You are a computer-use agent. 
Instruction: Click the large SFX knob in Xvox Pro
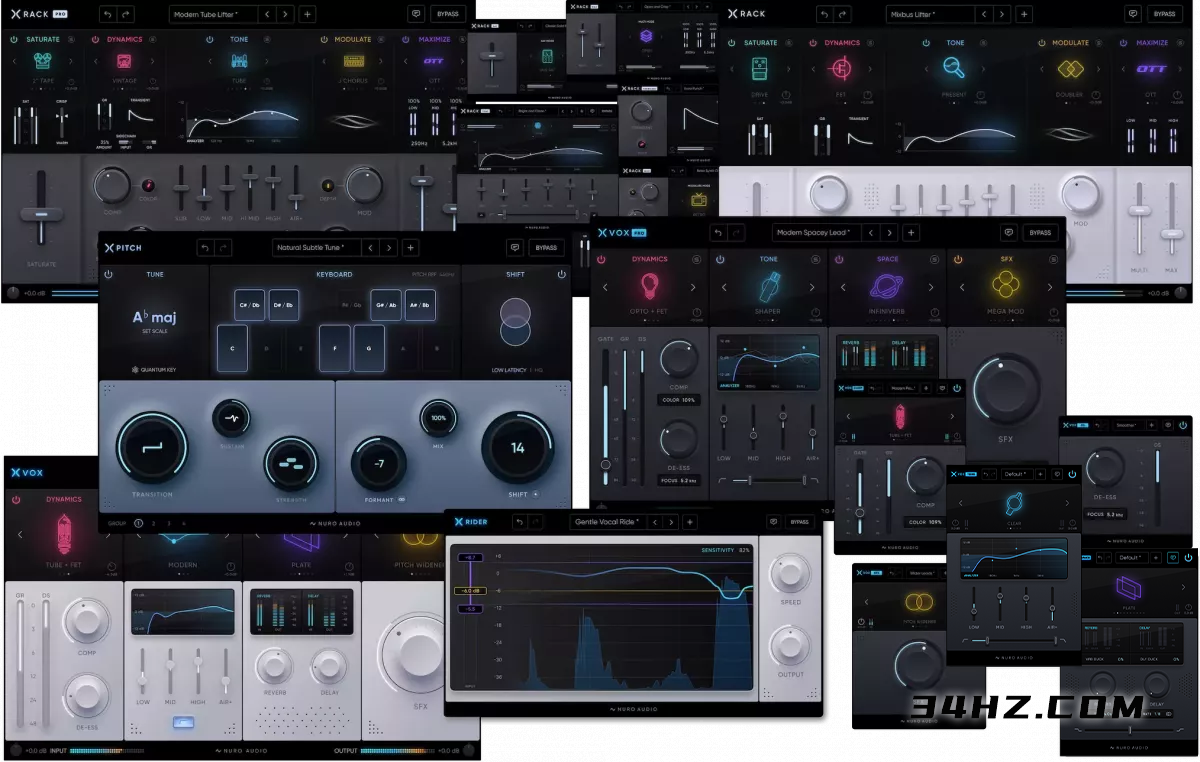click(x=1006, y=389)
